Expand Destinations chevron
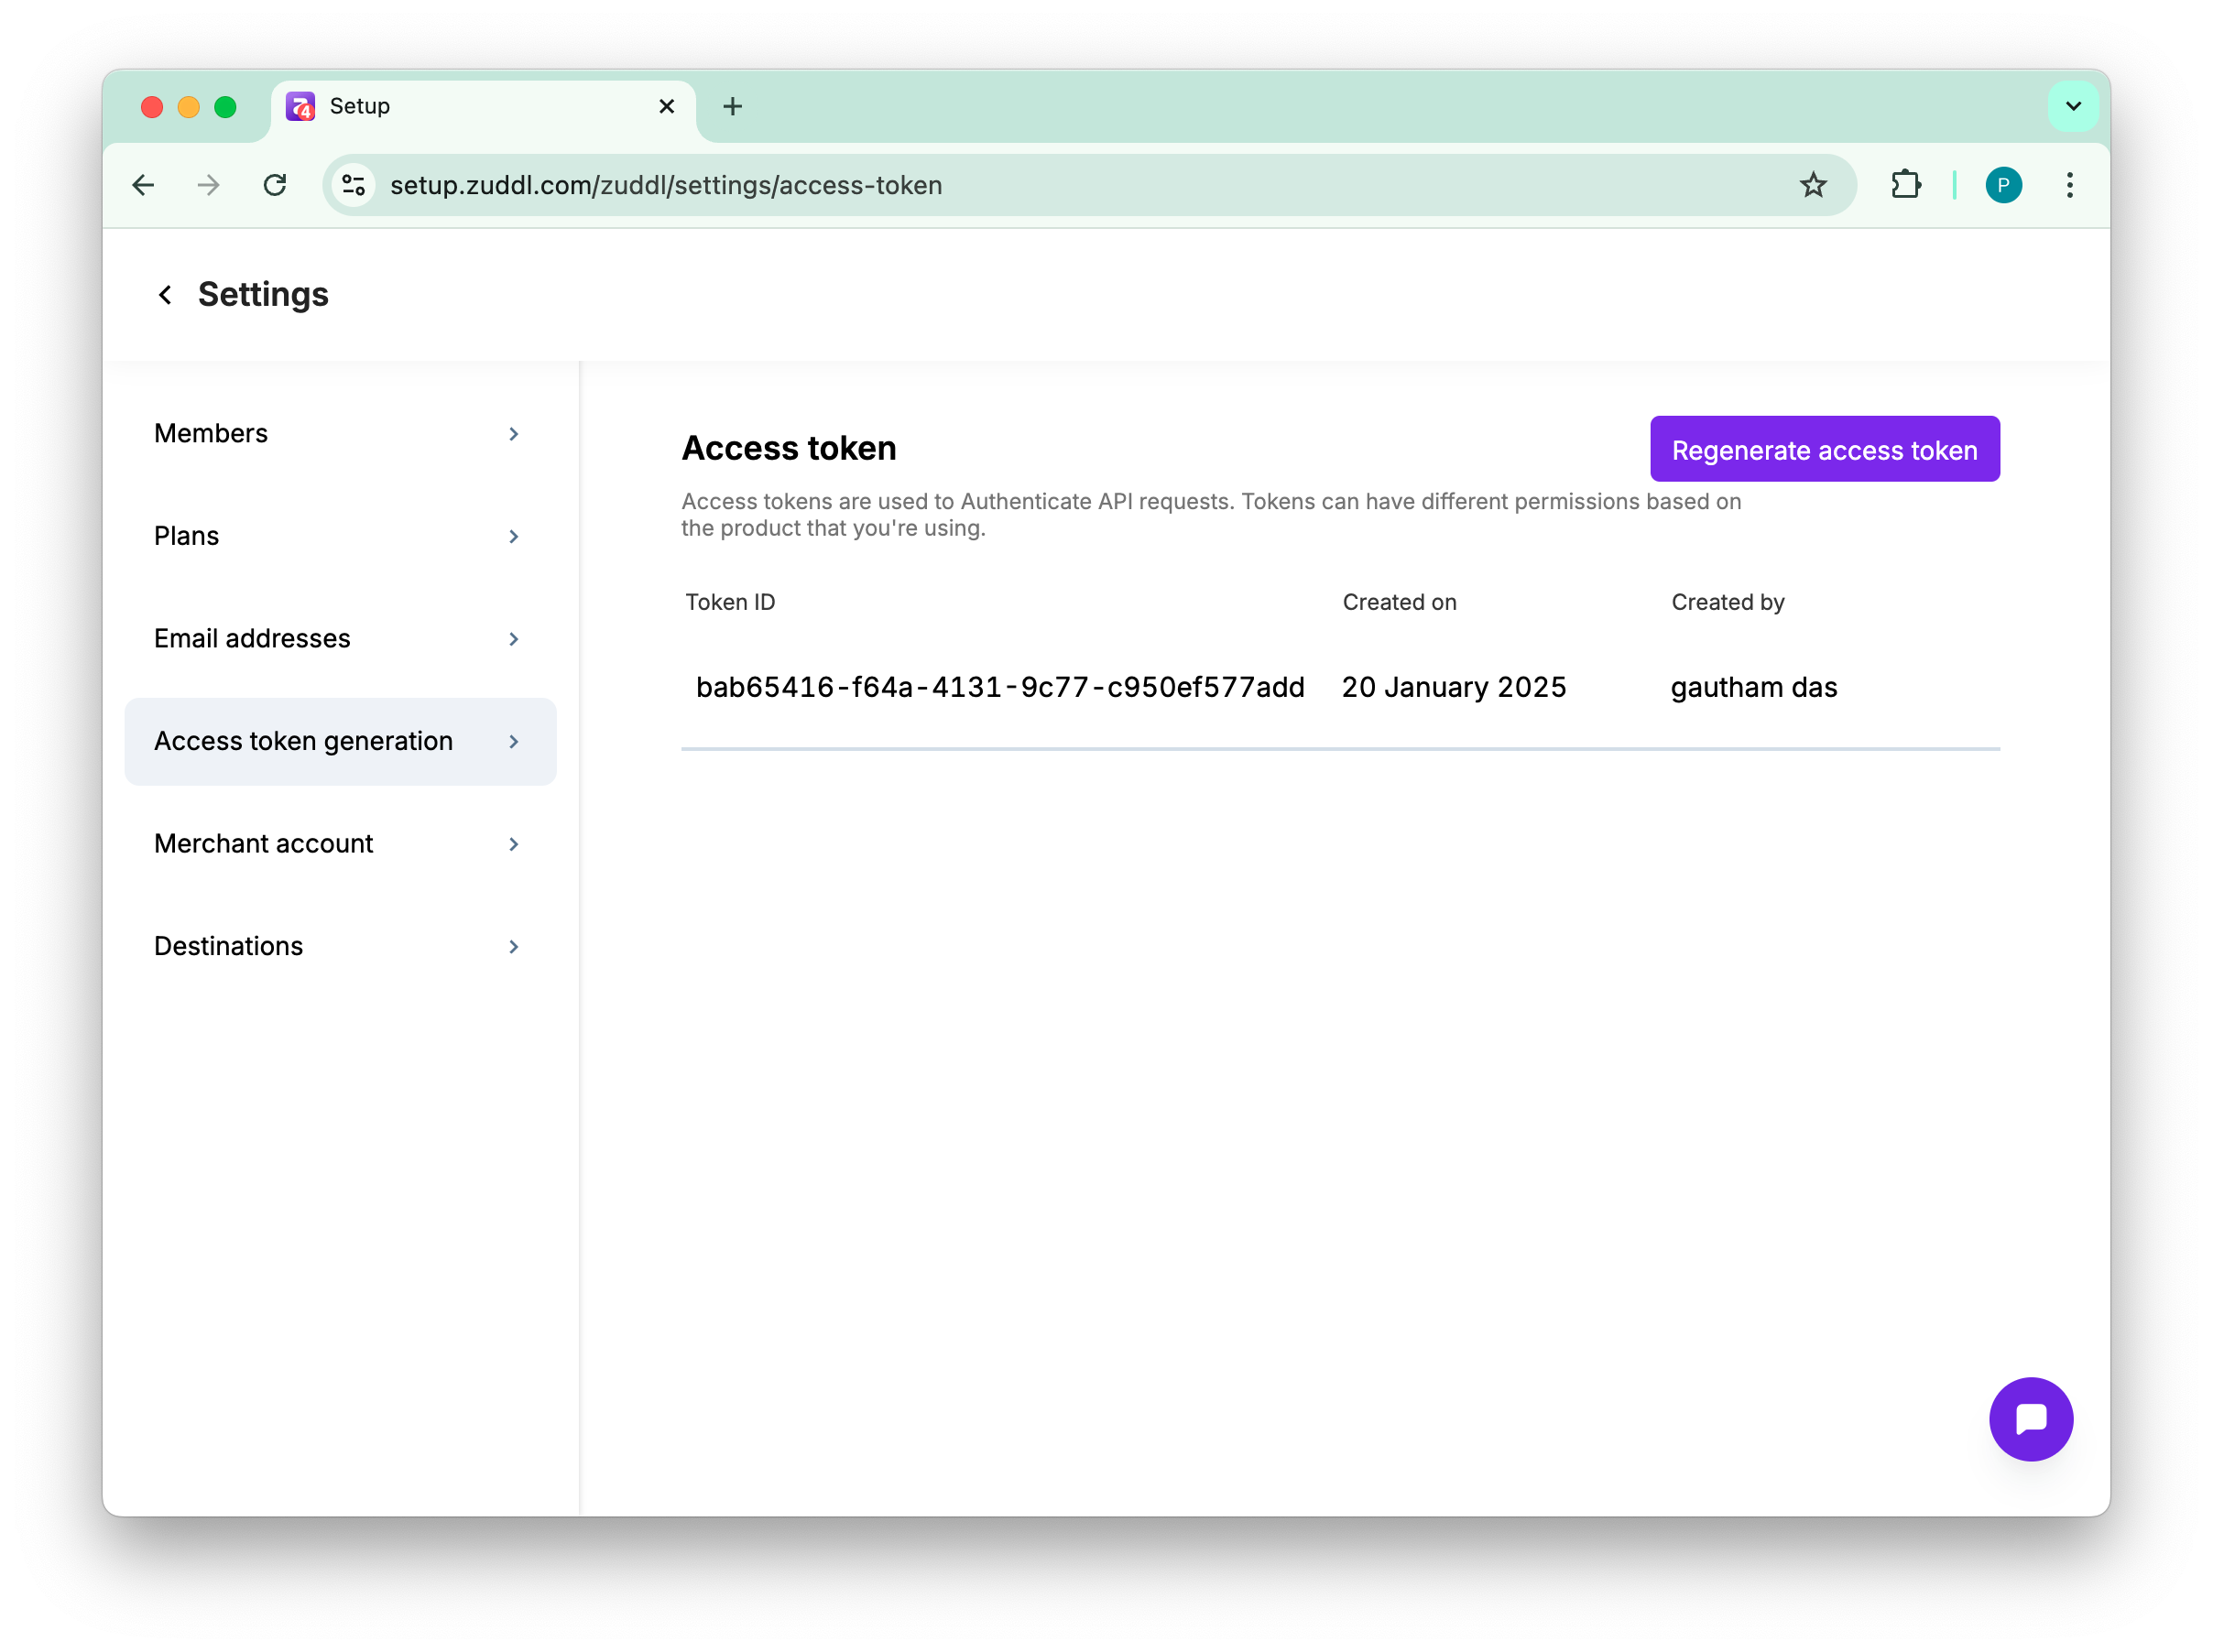Viewport: 2213px width, 1652px height. coord(513,947)
